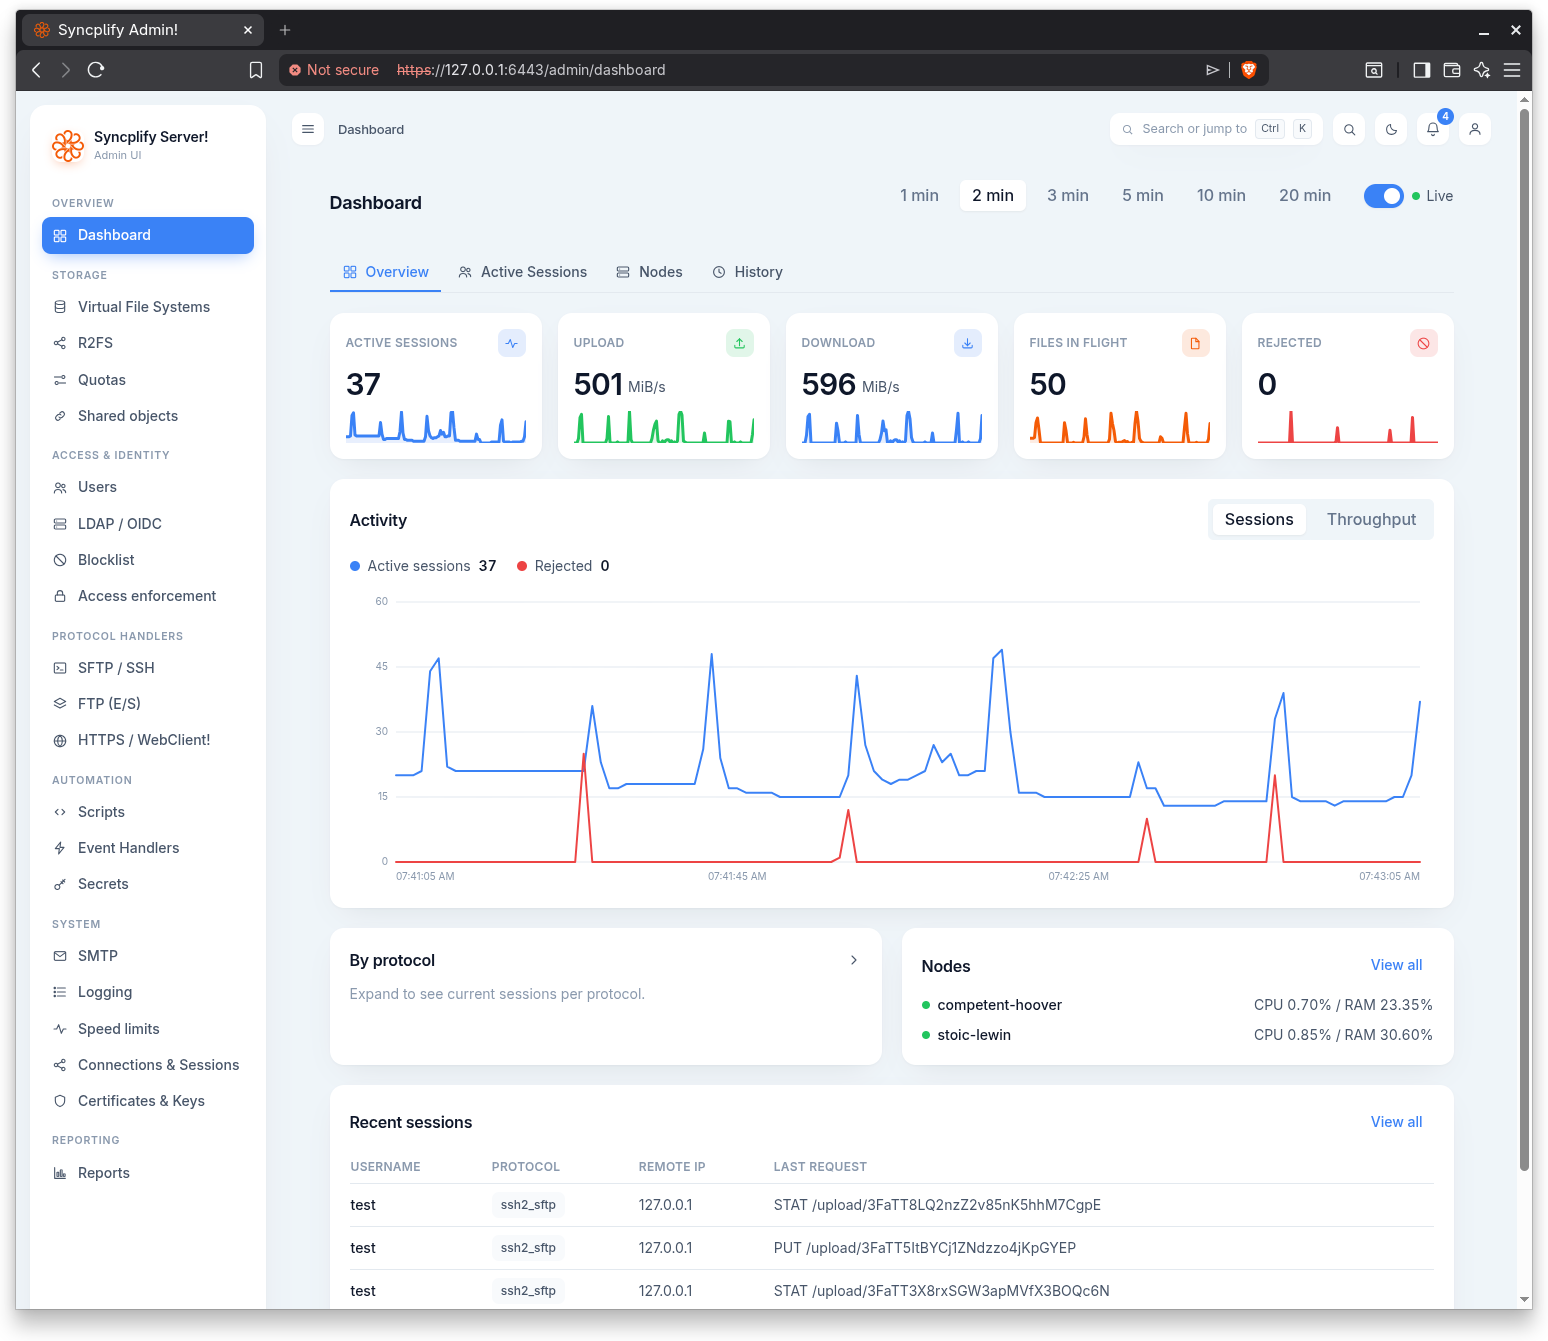Click the Rejected card ban icon

point(1423,343)
